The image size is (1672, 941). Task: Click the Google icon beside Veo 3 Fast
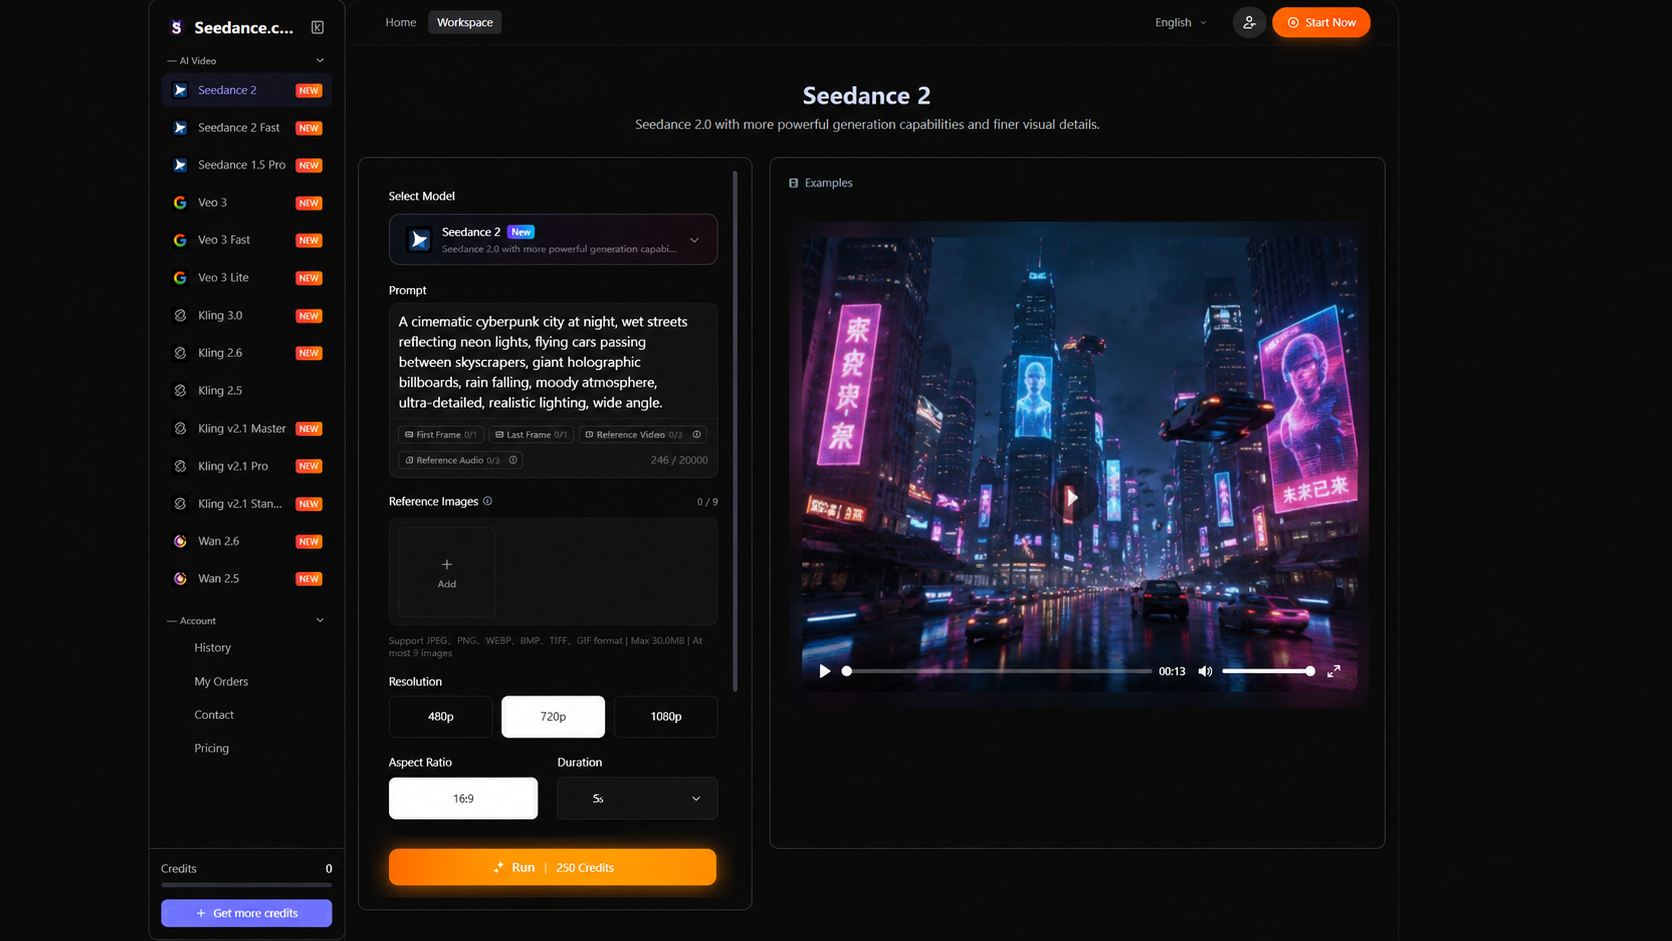click(x=180, y=240)
